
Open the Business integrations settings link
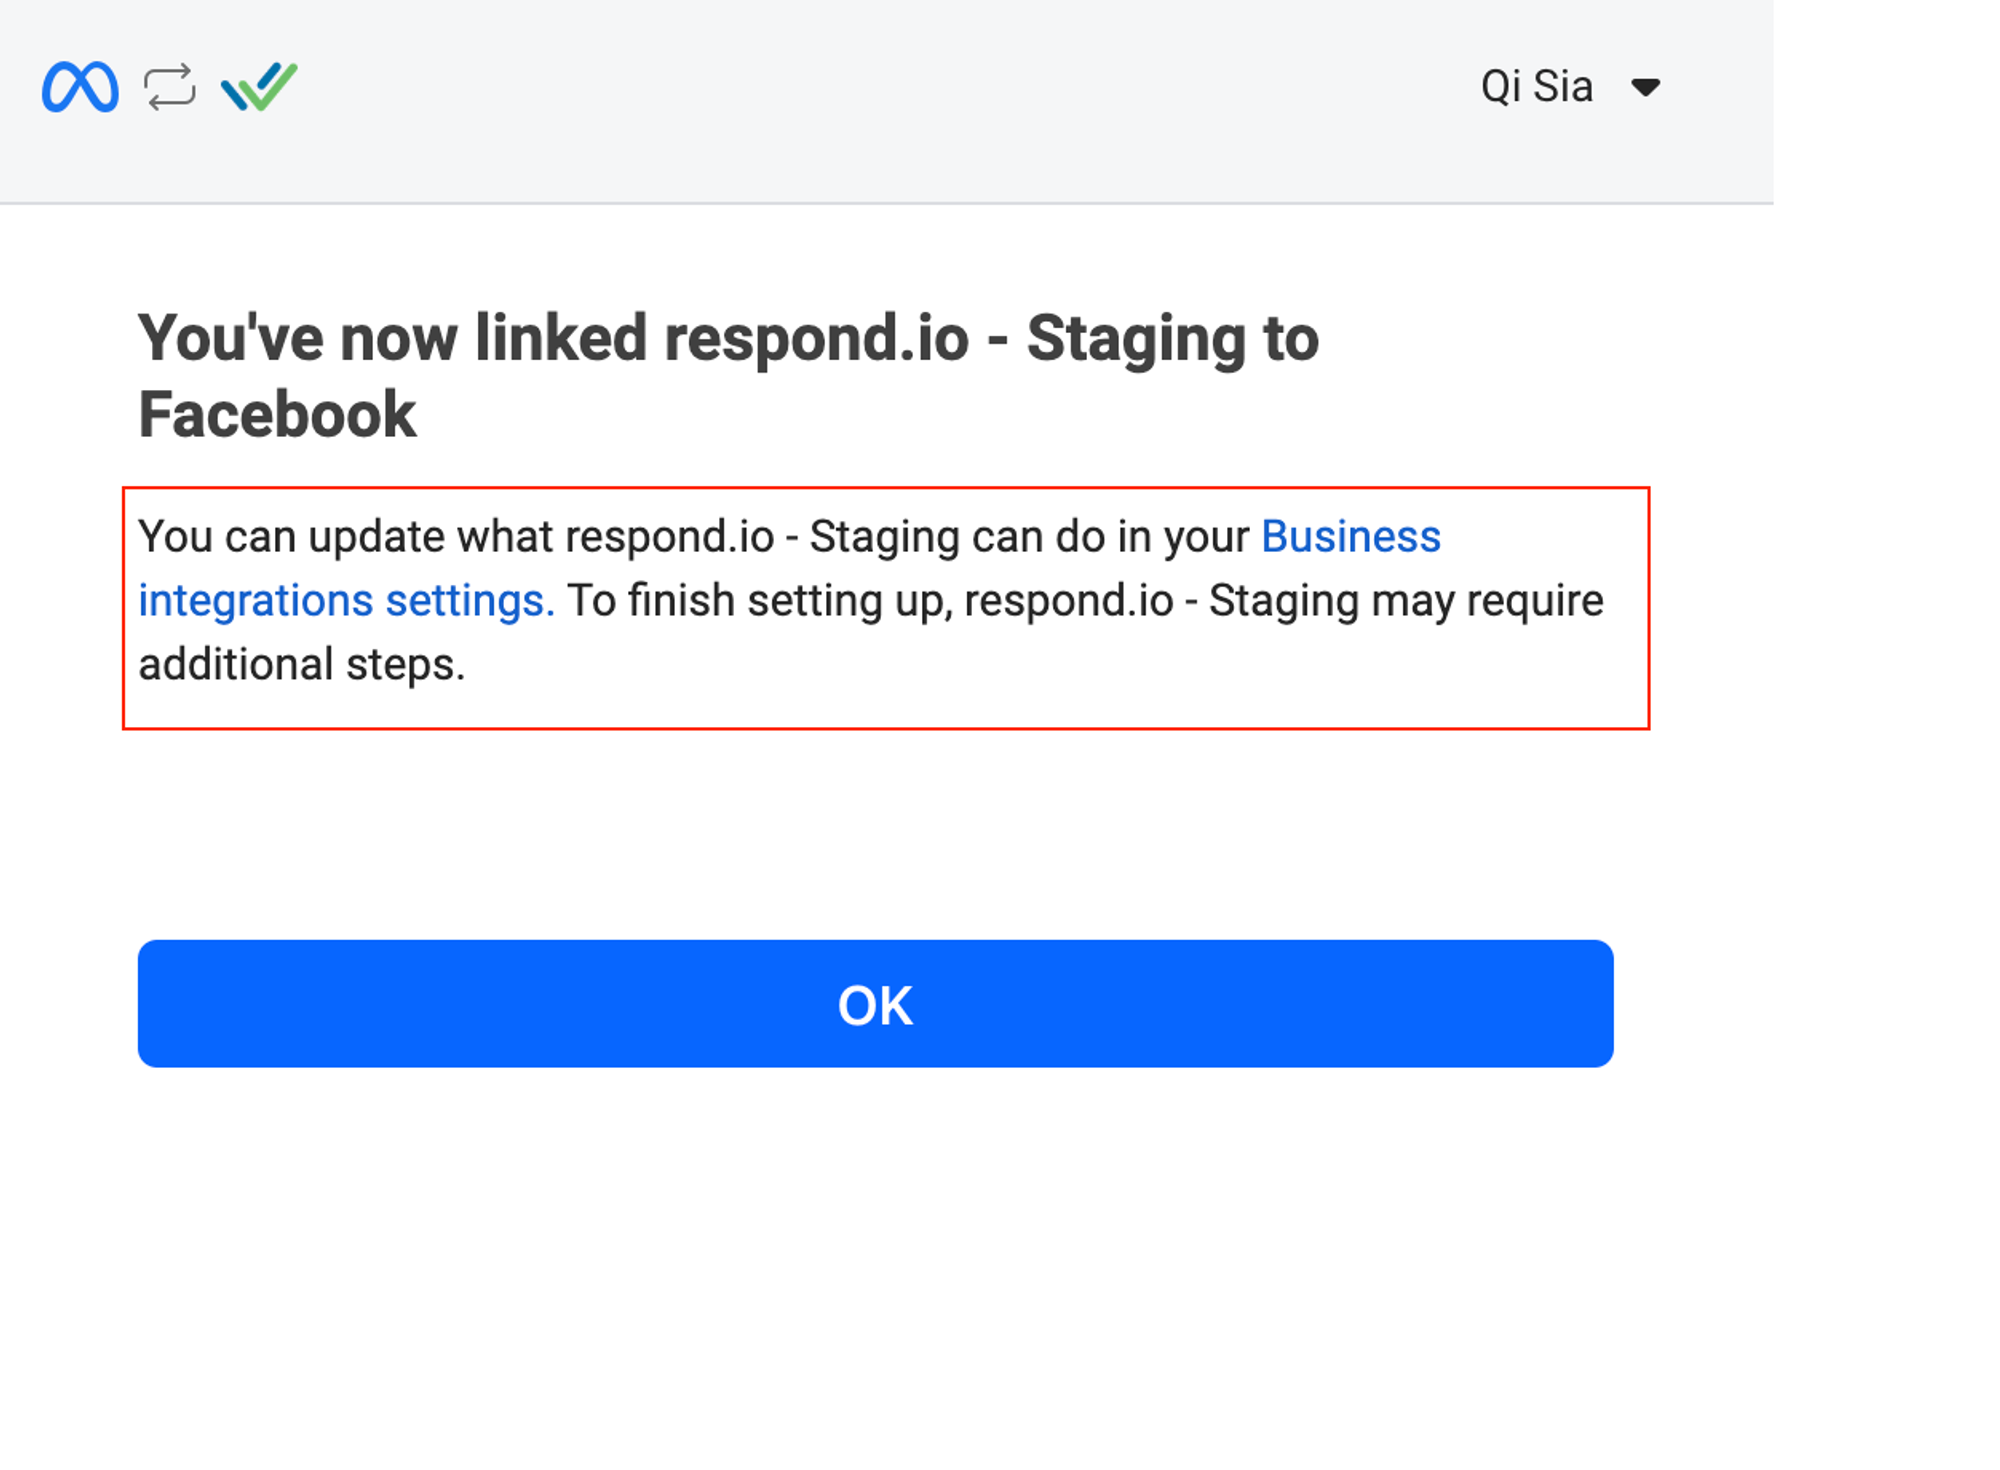[1350, 537]
